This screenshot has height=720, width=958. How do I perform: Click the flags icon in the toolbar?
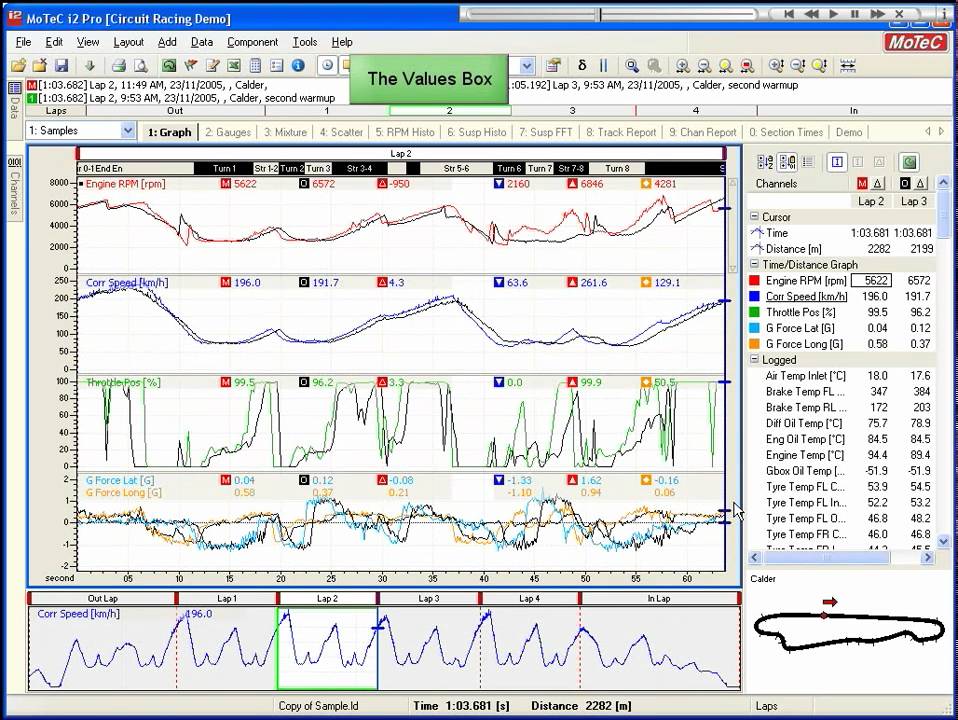click(x=191, y=65)
